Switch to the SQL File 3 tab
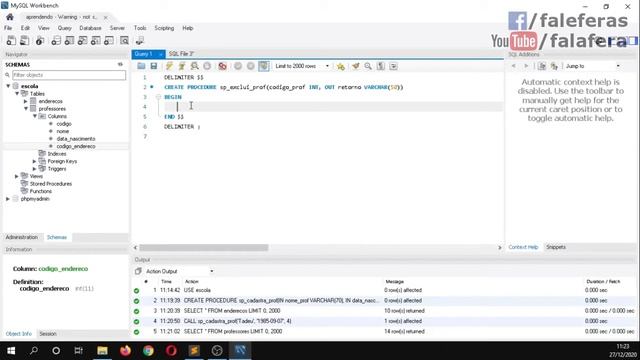The width and height of the screenshot is (640, 360). click(181, 54)
